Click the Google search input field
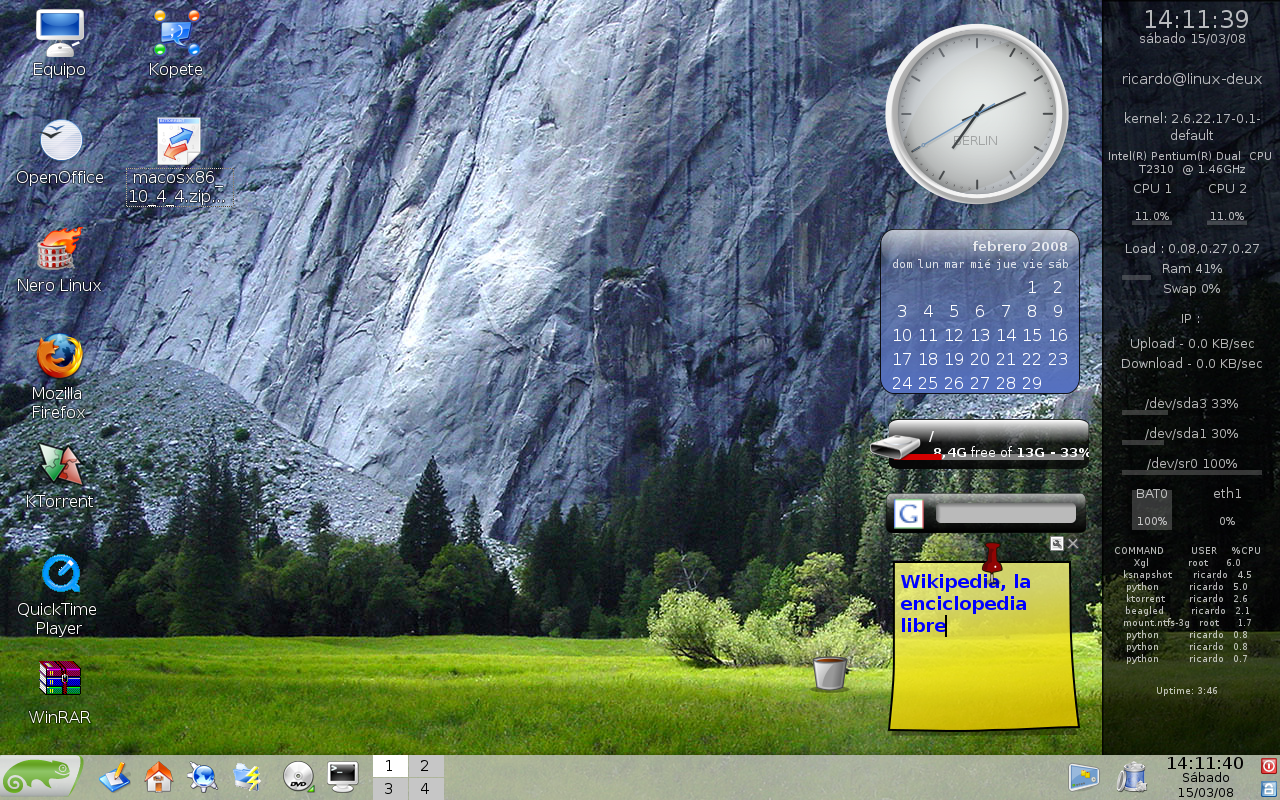 1005,514
